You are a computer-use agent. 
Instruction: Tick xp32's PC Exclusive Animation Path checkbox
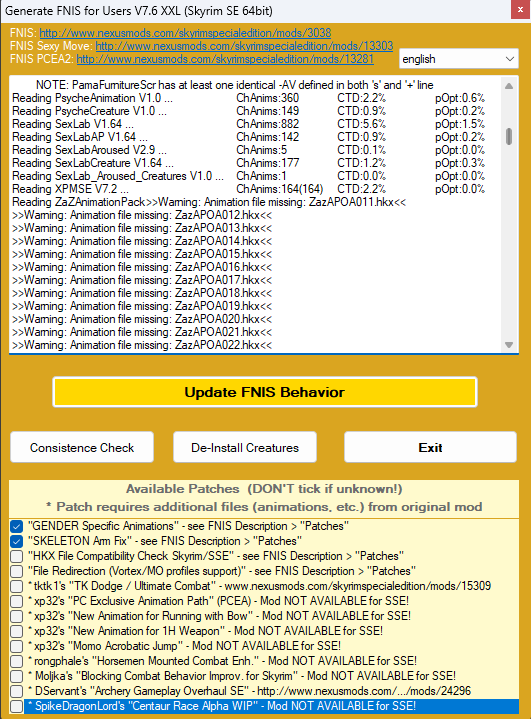(17, 601)
